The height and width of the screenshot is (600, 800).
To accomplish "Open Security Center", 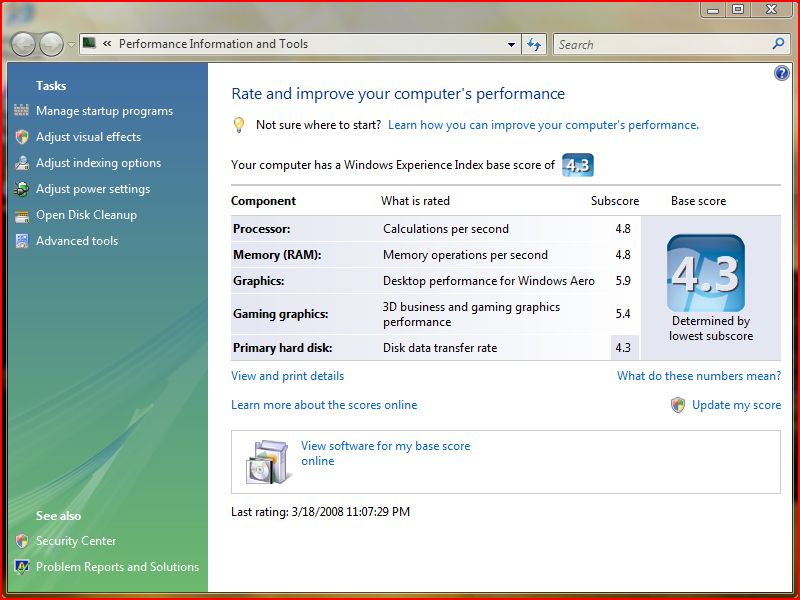I will [76, 541].
